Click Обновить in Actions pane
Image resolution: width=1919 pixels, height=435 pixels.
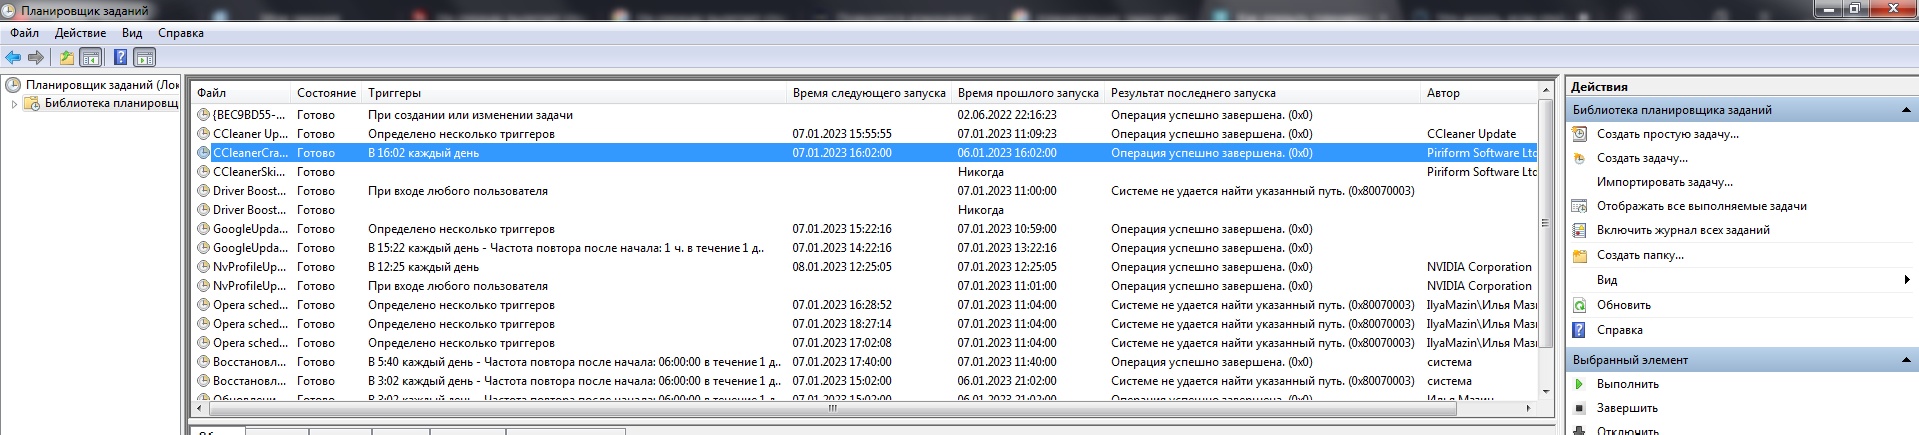(1624, 305)
